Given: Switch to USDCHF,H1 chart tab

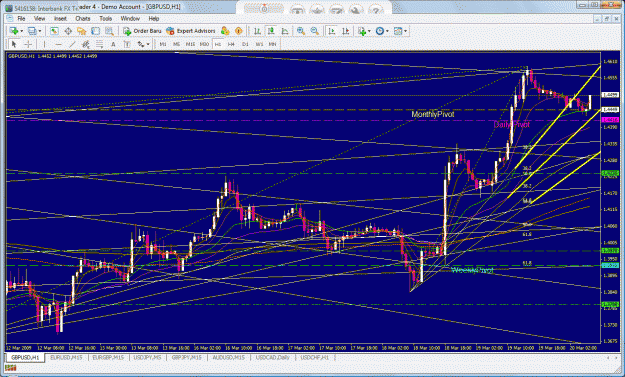Looking at the screenshot, I should click(315, 358).
